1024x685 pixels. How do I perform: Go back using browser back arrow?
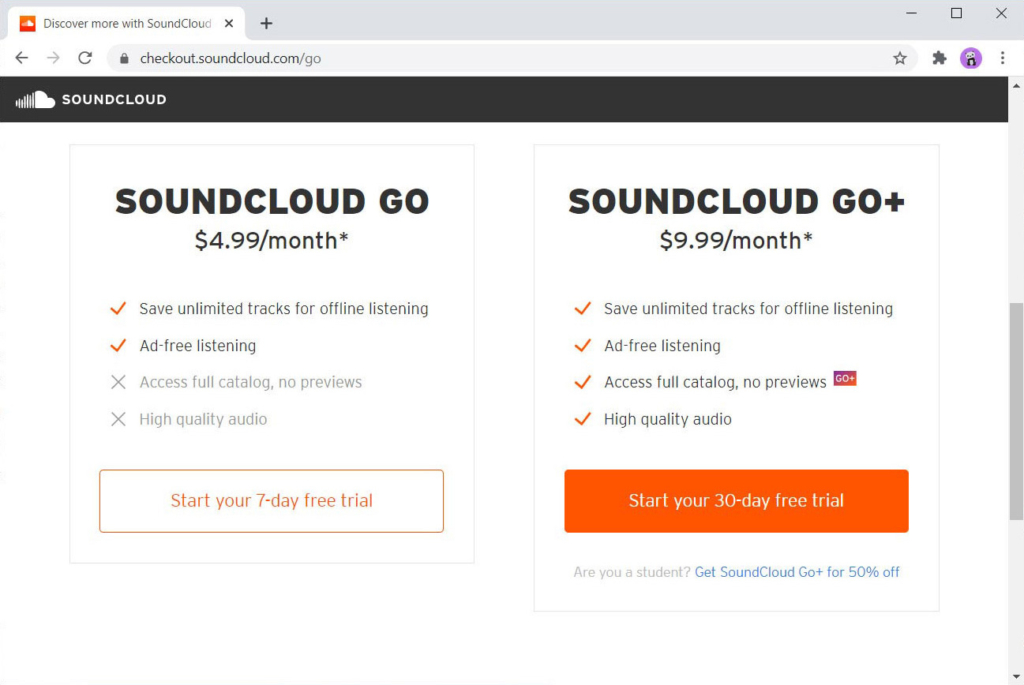[x=22, y=58]
